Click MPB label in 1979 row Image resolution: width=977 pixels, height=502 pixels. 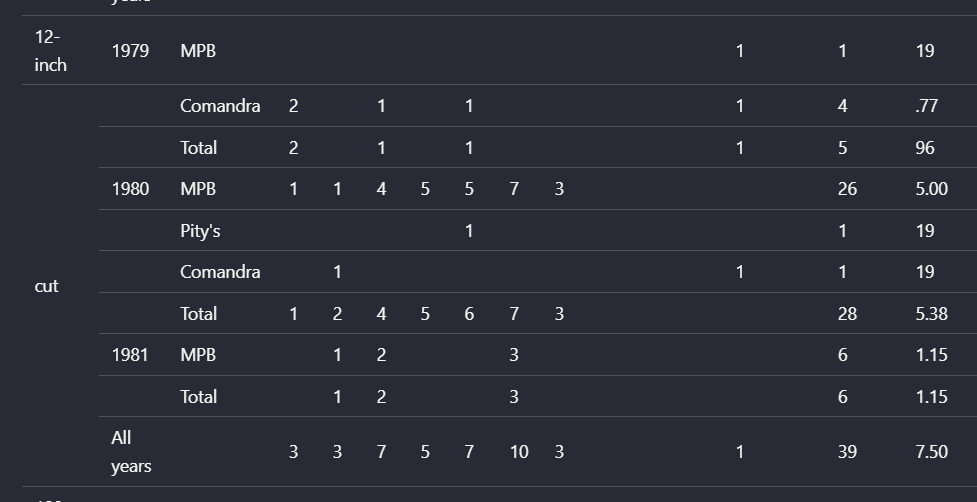(198, 51)
